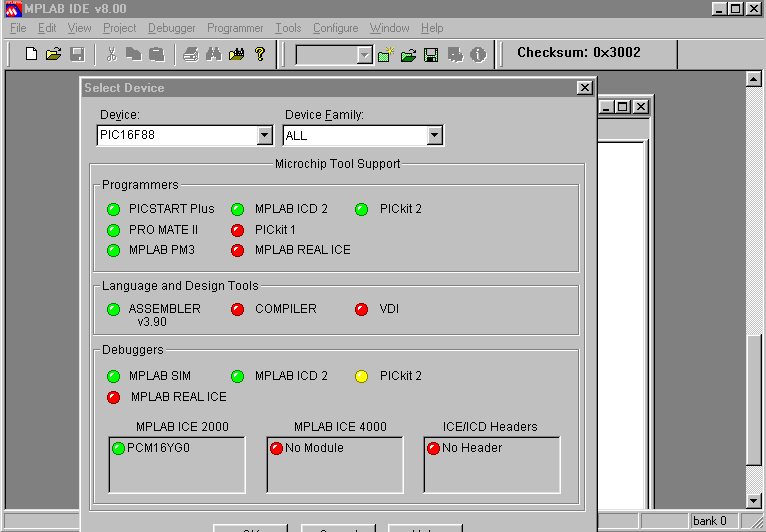Click red indicator beside VDI

362,309
